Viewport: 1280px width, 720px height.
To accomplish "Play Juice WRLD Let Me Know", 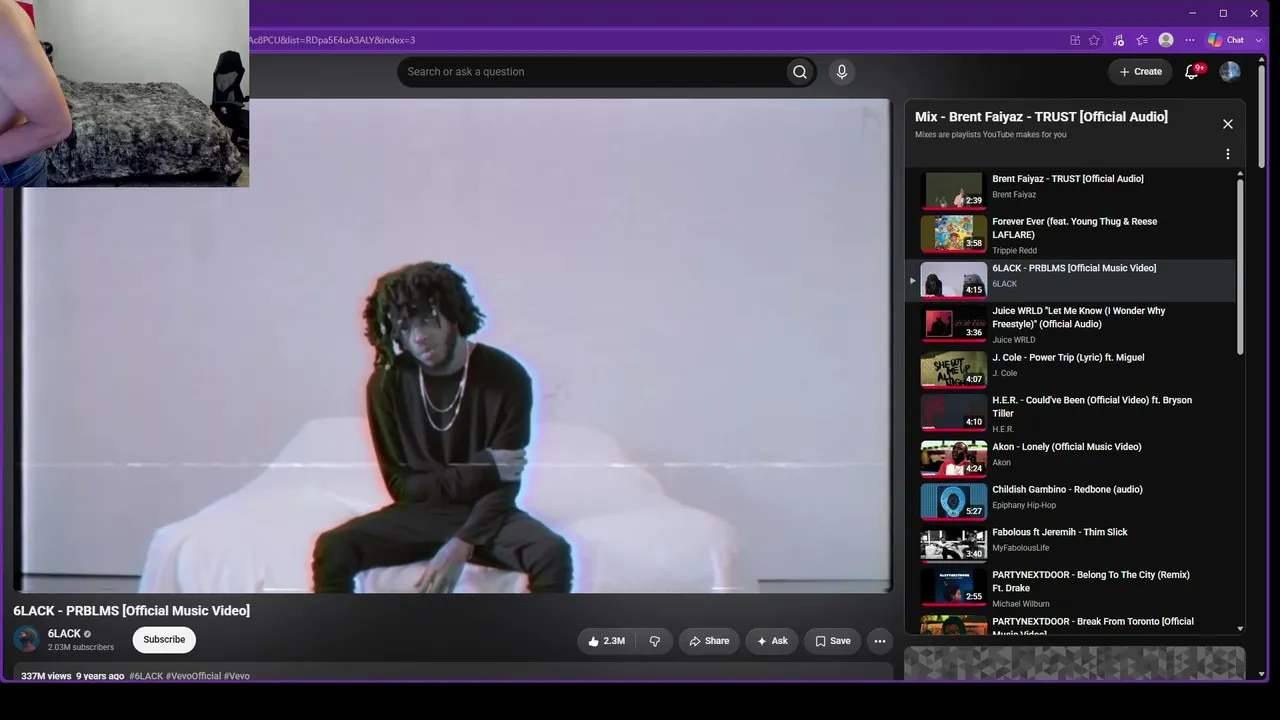I will click(x=1071, y=325).
